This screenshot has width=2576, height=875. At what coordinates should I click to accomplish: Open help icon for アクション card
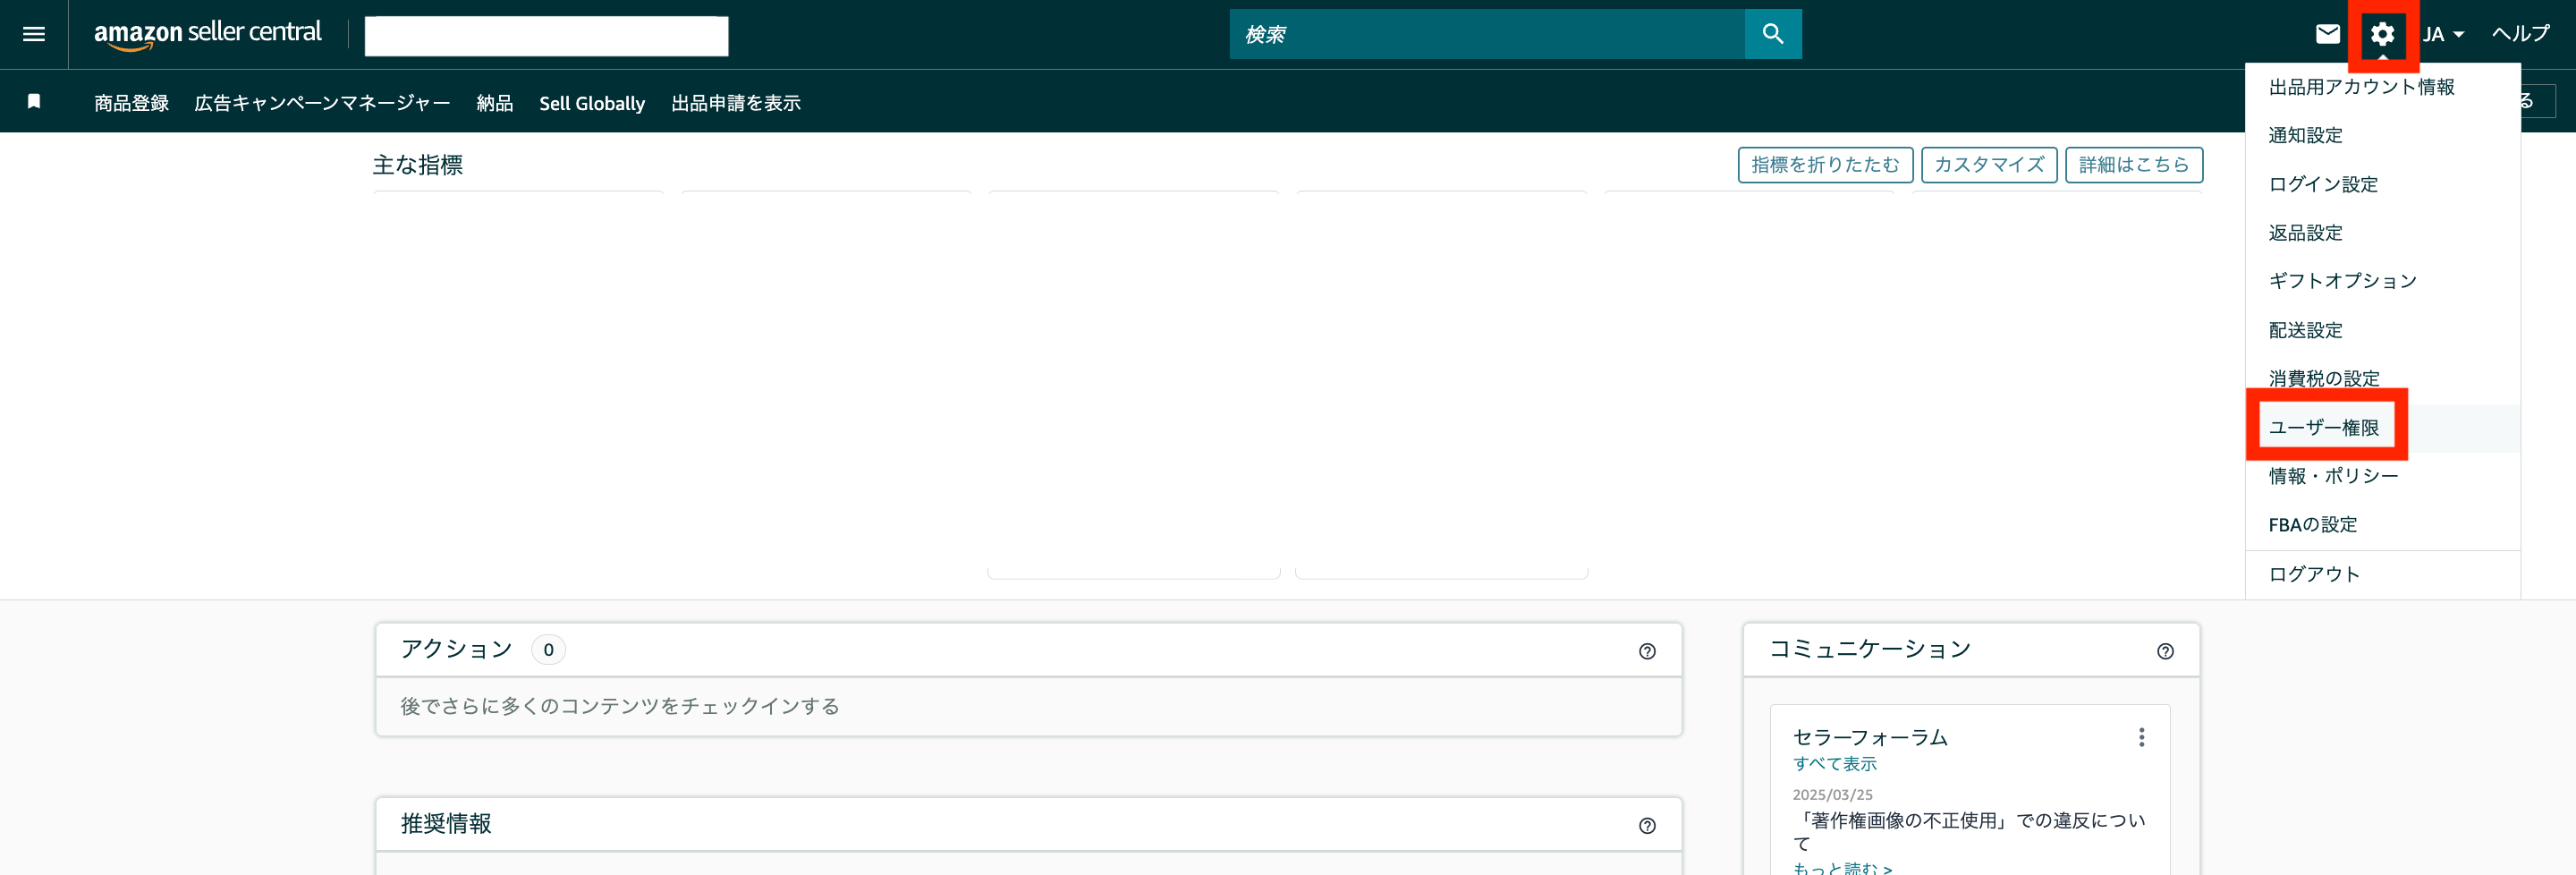(x=1647, y=651)
